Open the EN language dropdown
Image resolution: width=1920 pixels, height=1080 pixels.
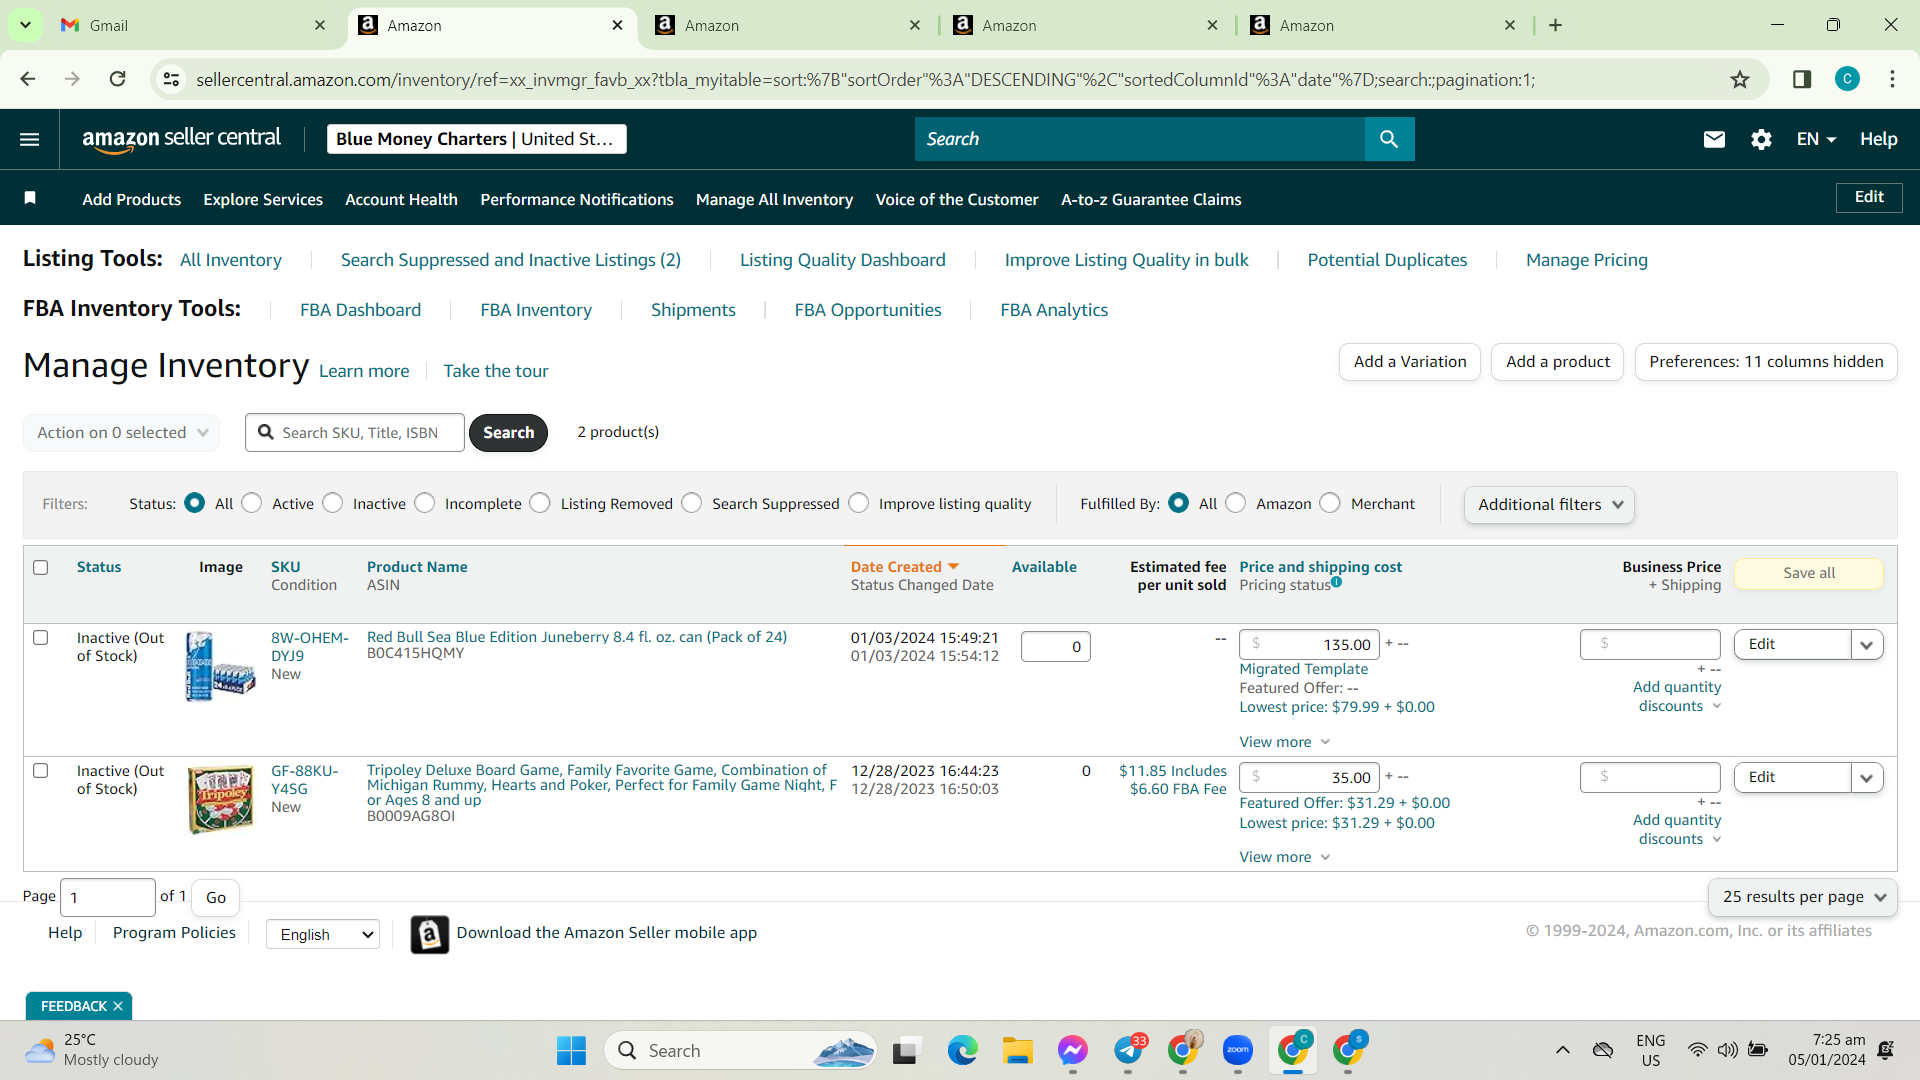(1816, 139)
